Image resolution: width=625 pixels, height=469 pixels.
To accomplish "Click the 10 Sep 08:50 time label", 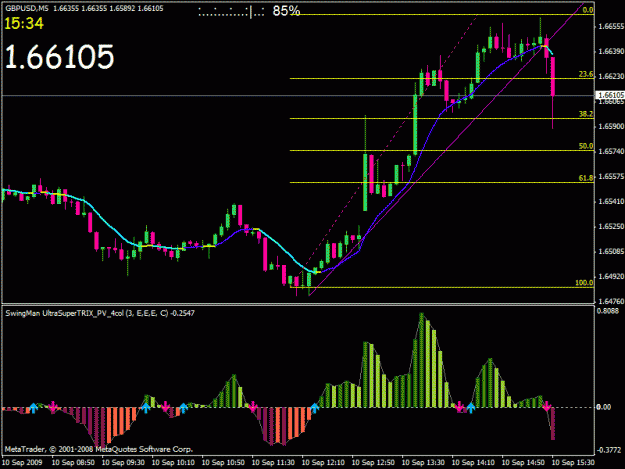I will [73, 463].
